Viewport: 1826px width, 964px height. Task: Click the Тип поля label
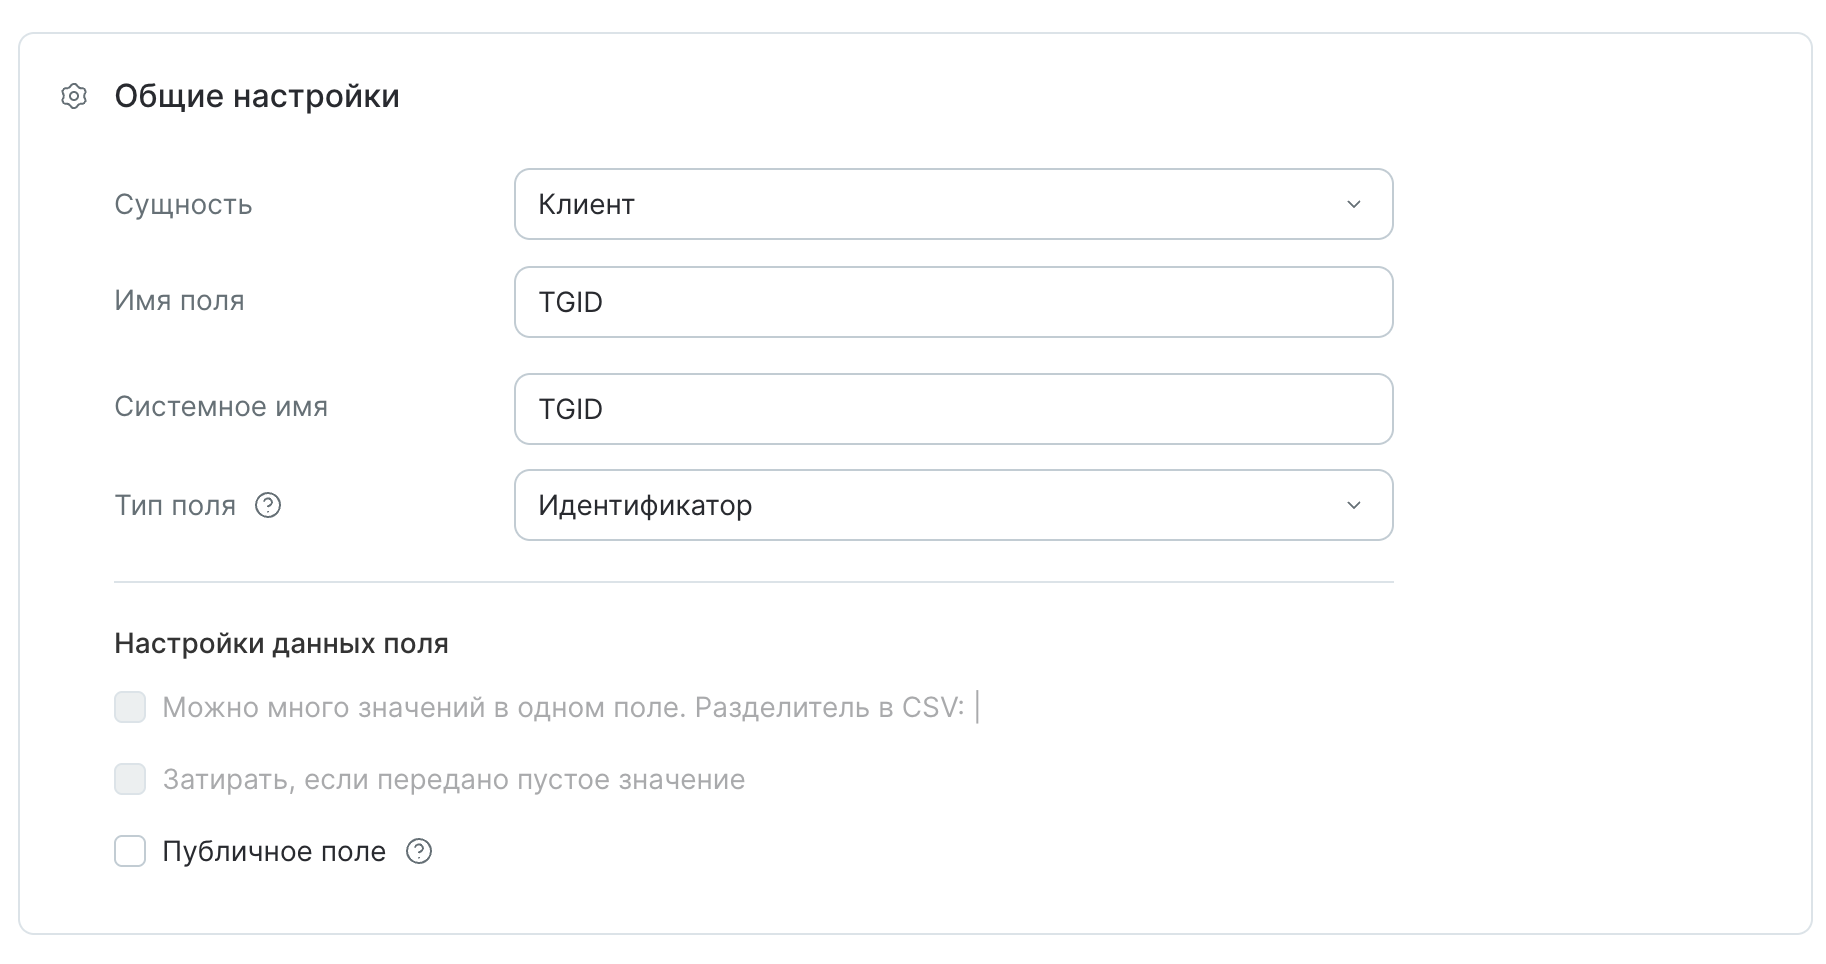click(175, 506)
